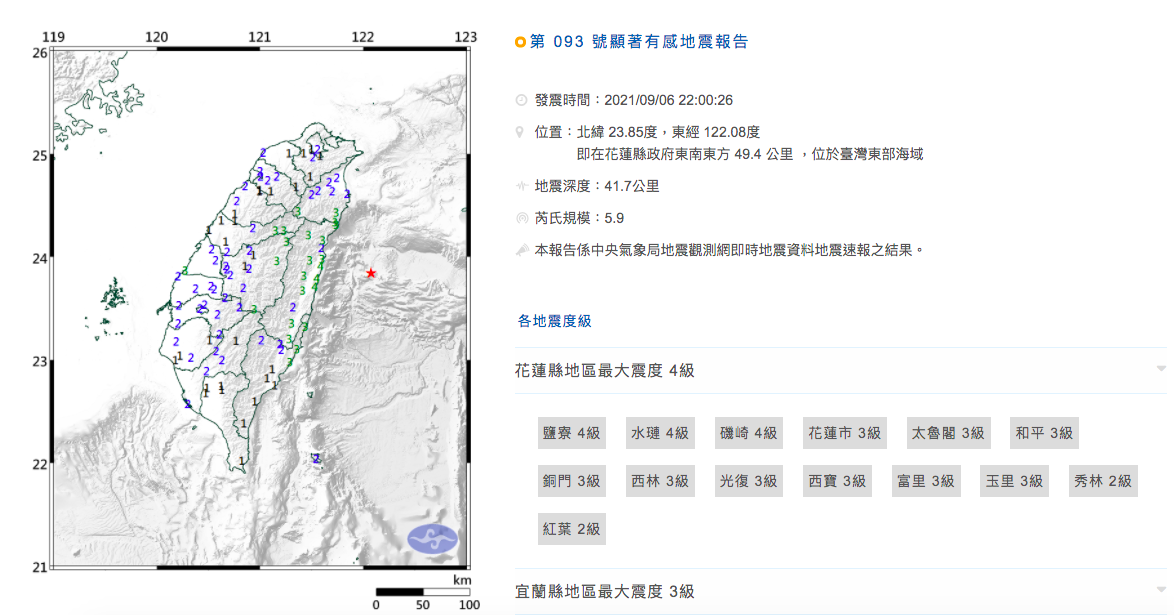The height and width of the screenshot is (615, 1174).
Task: Click the red star epicenter marker on map
Action: (x=371, y=273)
